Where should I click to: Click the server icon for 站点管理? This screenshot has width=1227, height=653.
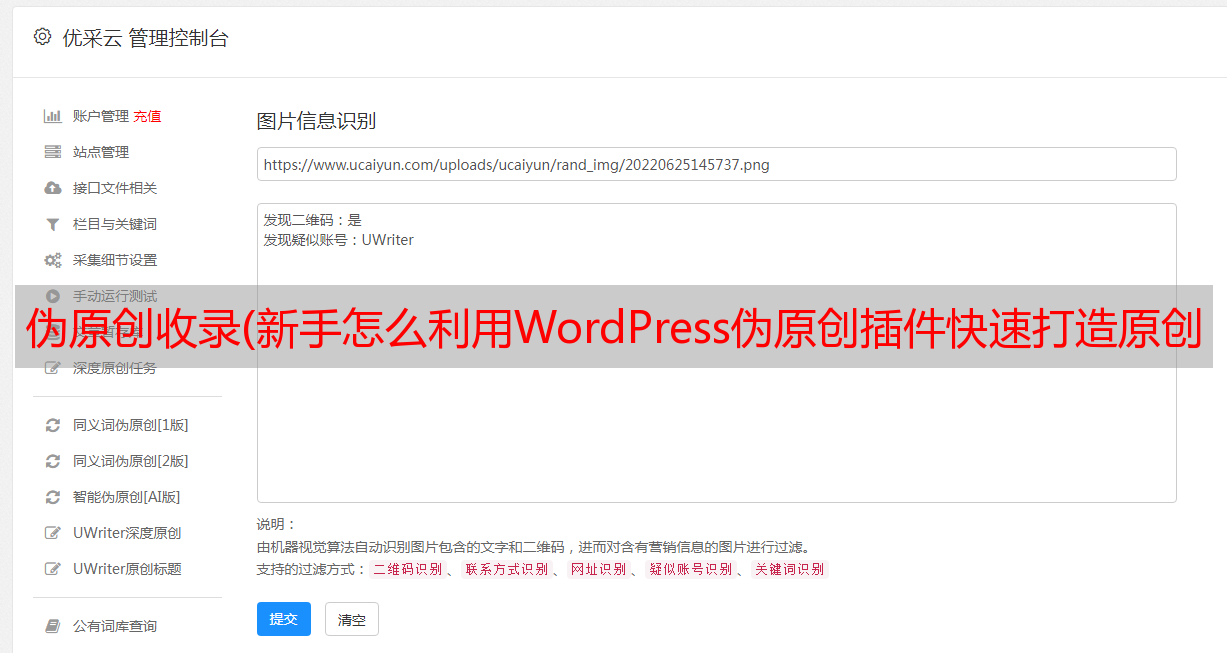click(x=53, y=152)
